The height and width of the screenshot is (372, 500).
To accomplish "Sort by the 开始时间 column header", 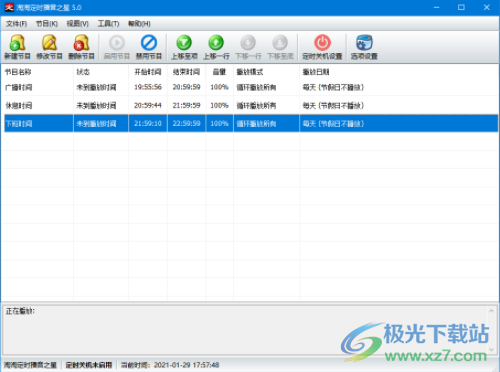I will pos(148,72).
